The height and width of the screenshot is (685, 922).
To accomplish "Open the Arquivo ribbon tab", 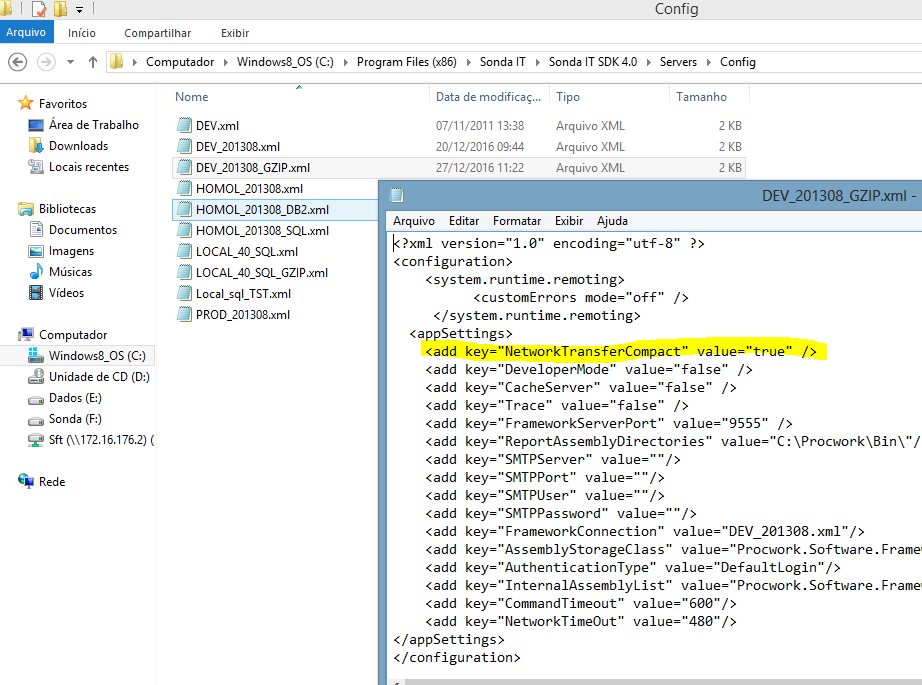I will pos(26,33).
